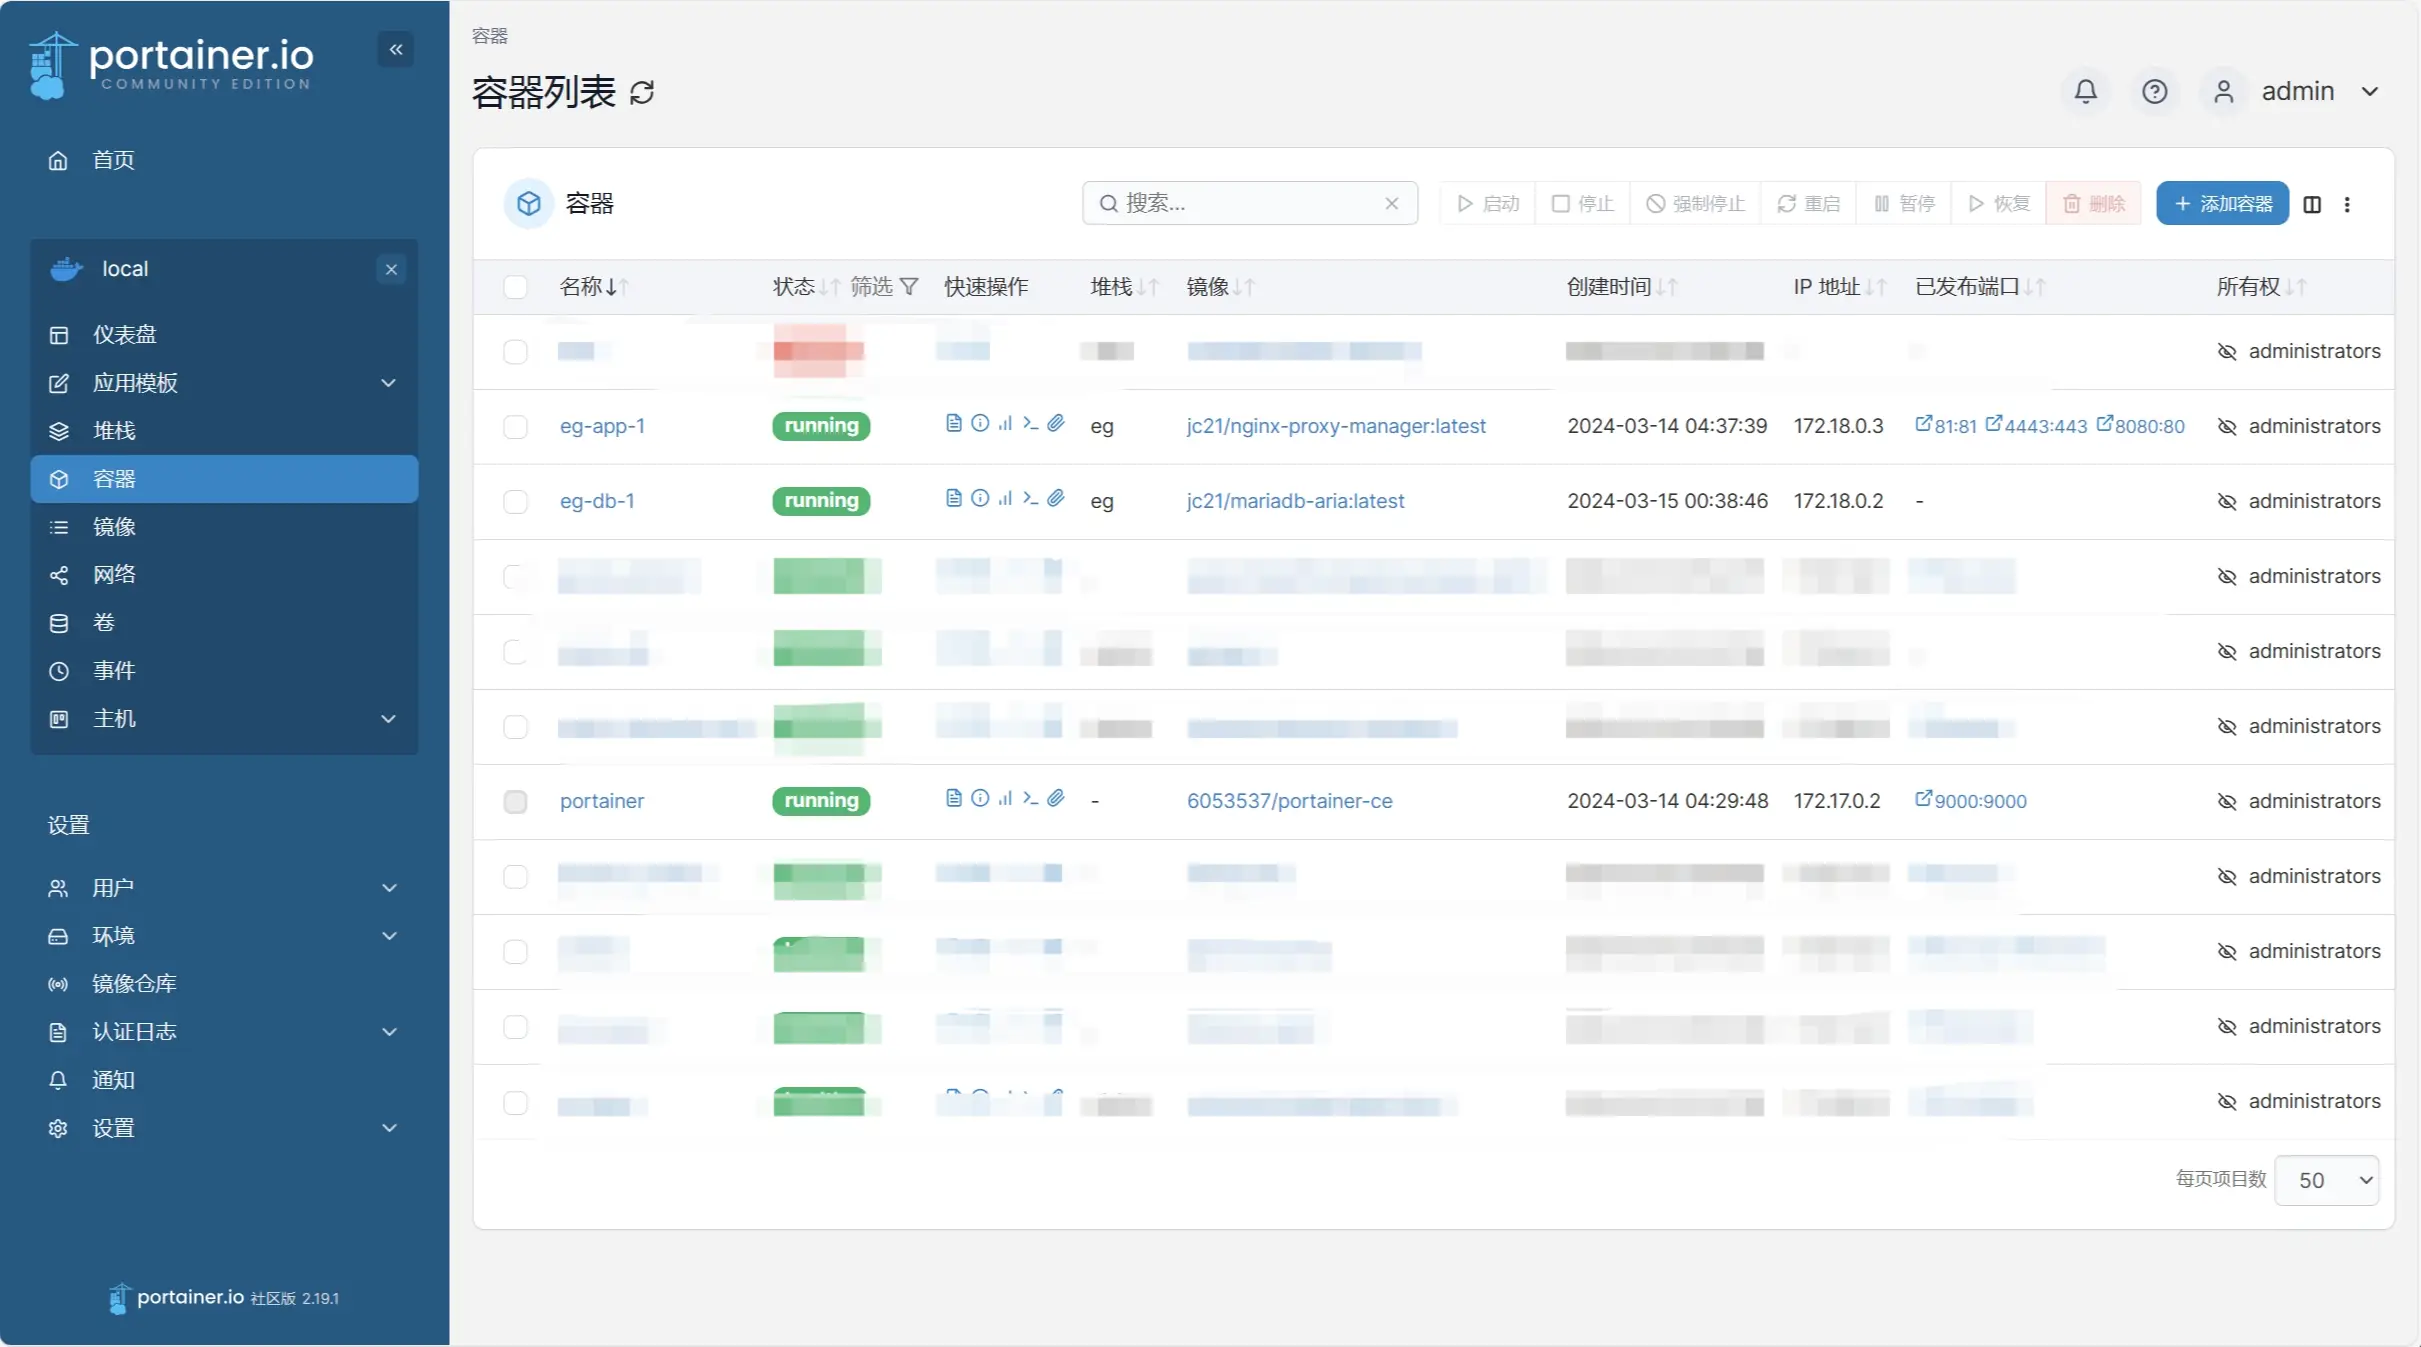Open exec console icon for portainer container
This screenshot has height=1347, width=2421.
[1030, 799]
